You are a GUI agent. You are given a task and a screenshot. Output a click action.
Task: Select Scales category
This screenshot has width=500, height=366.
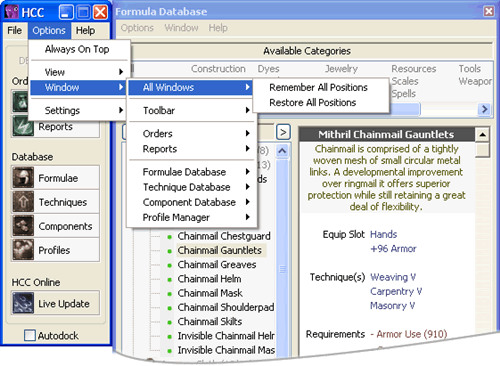point(405,81)
